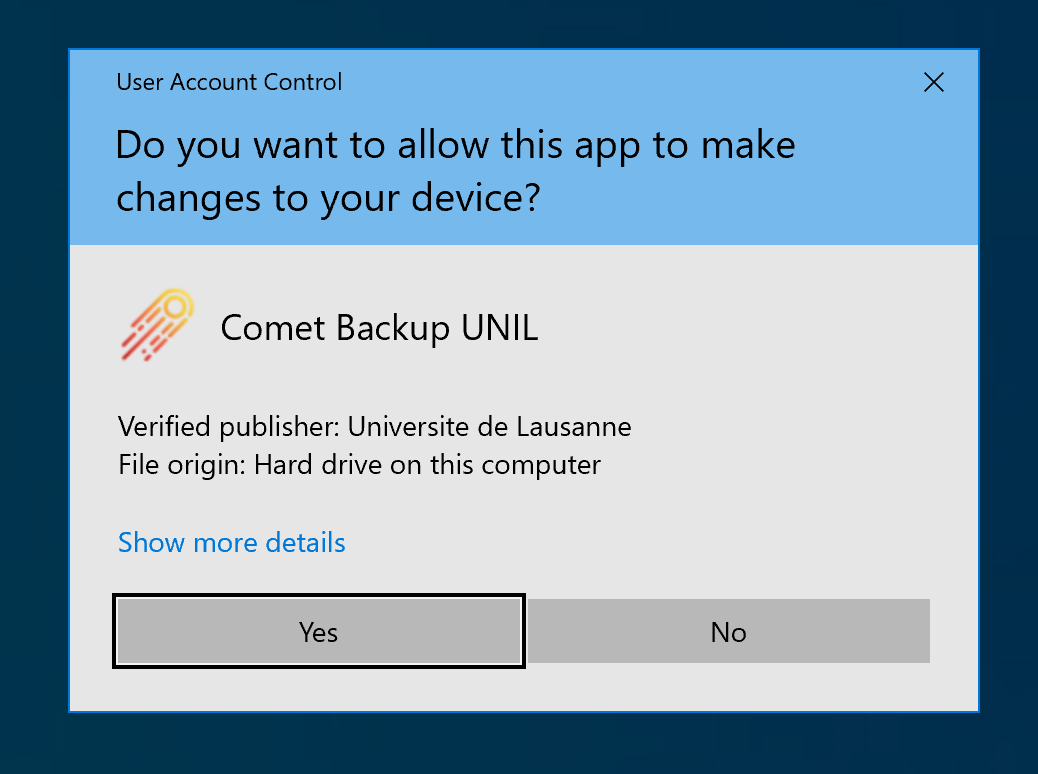Click the Comet Backup comet logo icon

[156, 325]
